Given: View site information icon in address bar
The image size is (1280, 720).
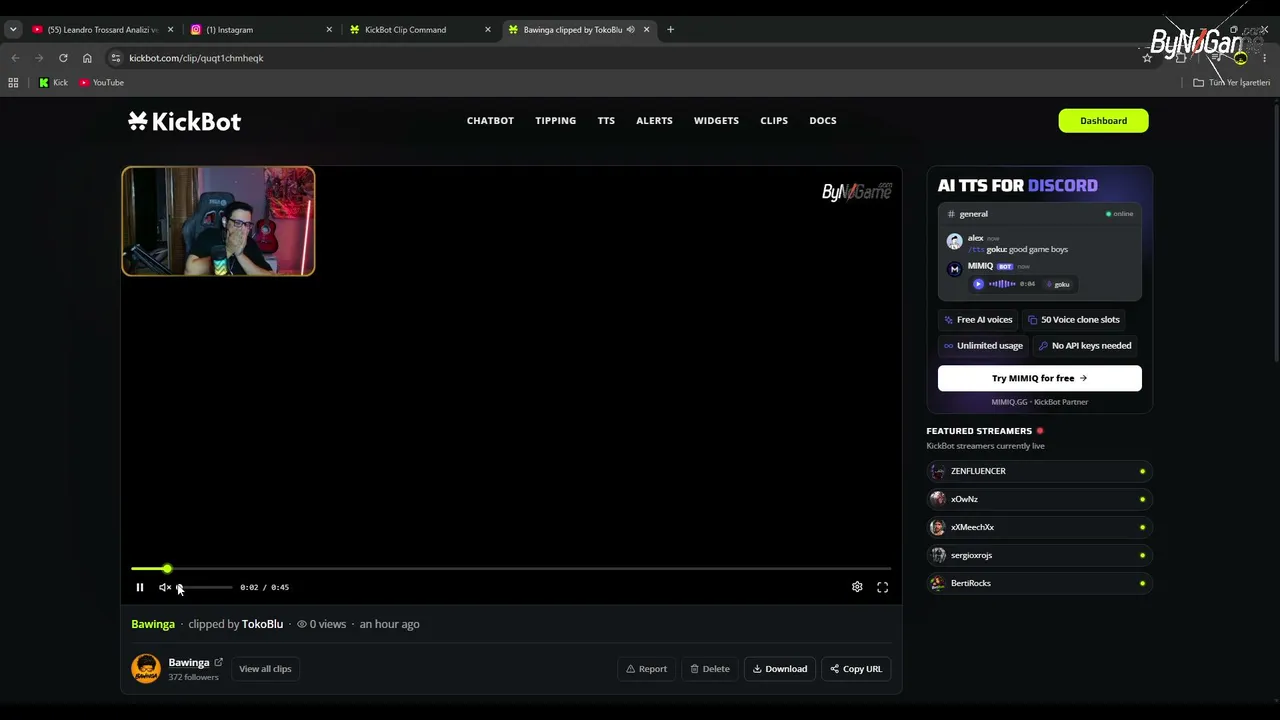Looking at the screenshot, I should pos(116,58).
